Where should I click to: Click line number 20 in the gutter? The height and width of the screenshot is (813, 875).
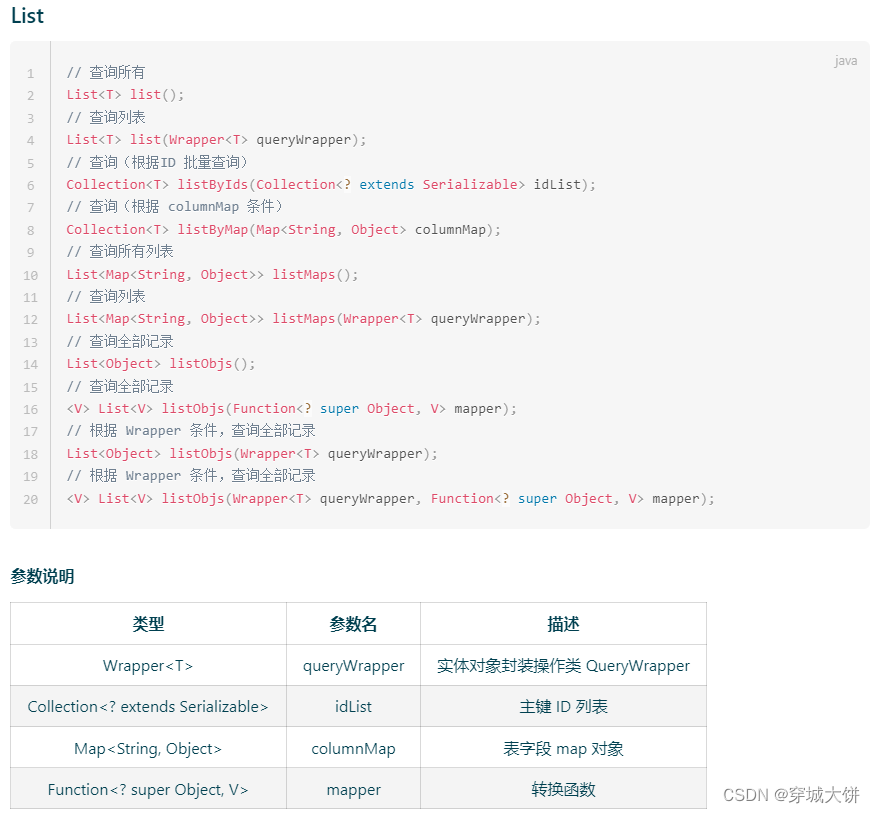31,499
